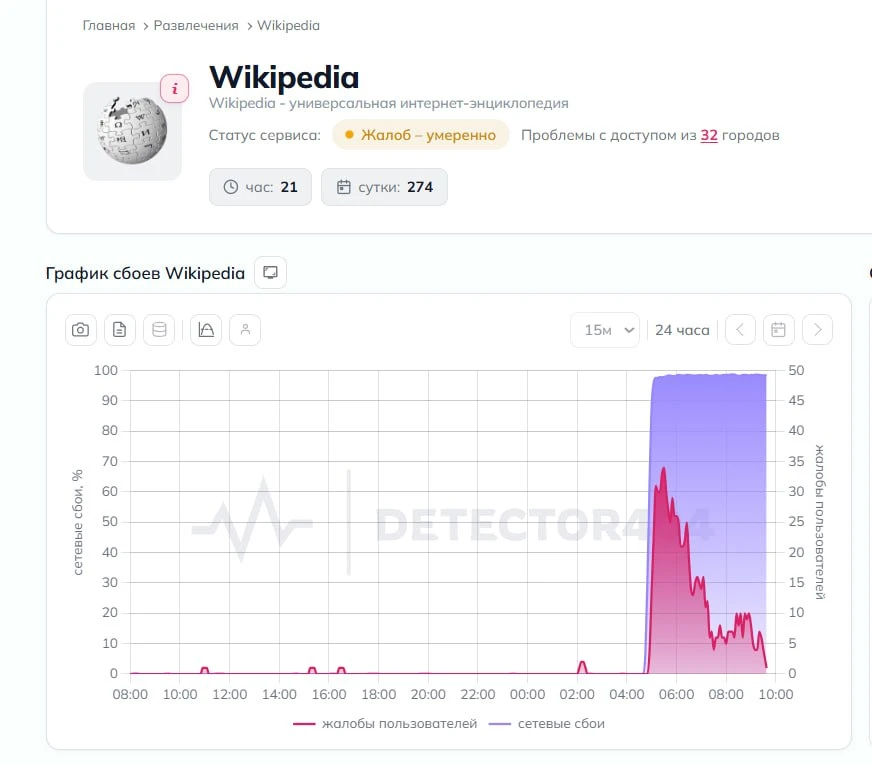The image size is (872, 766).
Task: Open Развлечения breadcrumb category
Action: [x=196, y=26]
